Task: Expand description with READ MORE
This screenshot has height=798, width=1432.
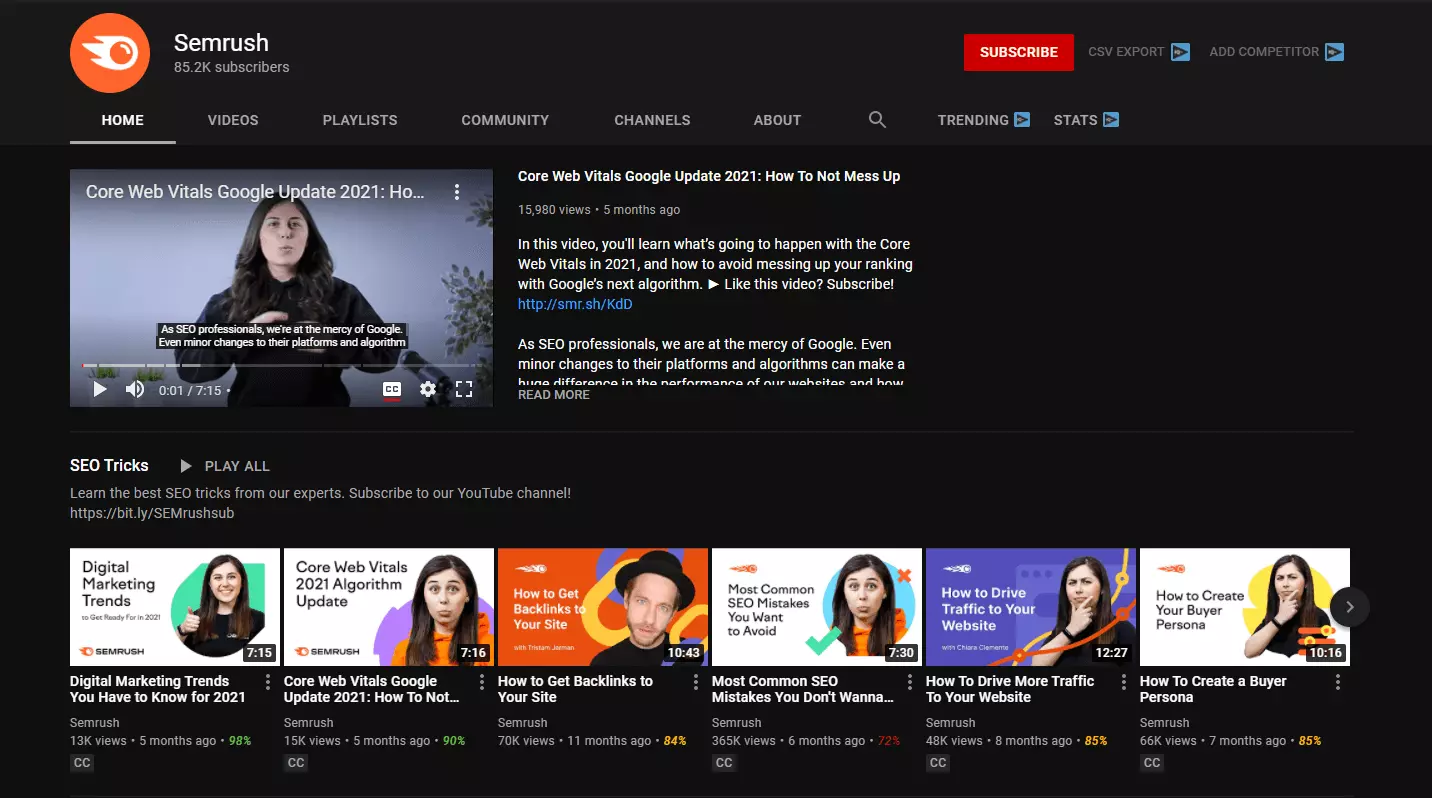Action: point(554,395)
